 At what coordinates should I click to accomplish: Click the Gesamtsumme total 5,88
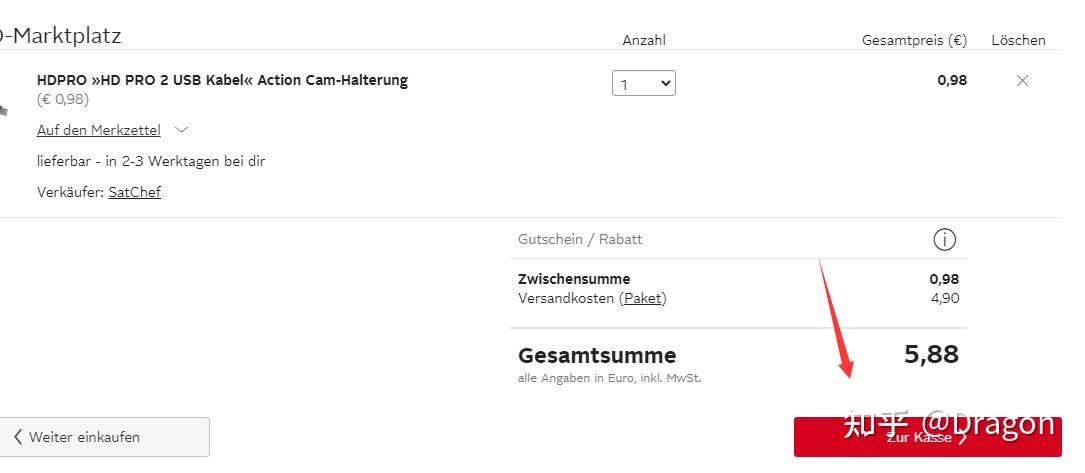[931, 354]
